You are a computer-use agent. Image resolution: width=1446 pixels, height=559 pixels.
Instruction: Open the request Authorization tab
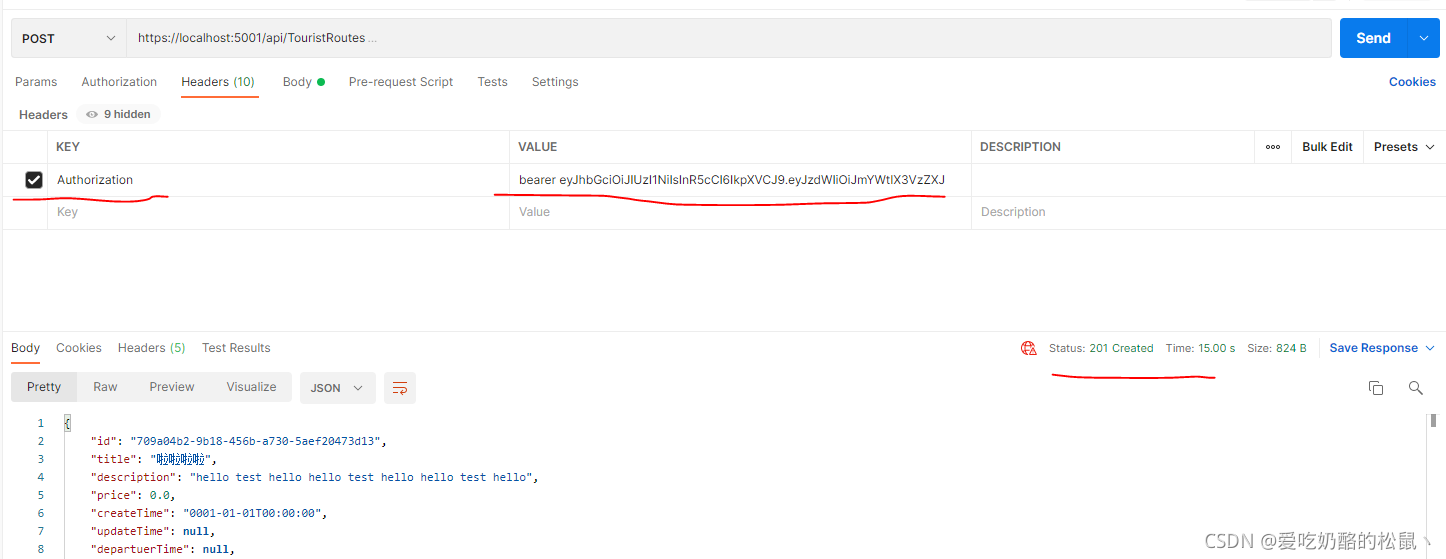click(119, 82)
